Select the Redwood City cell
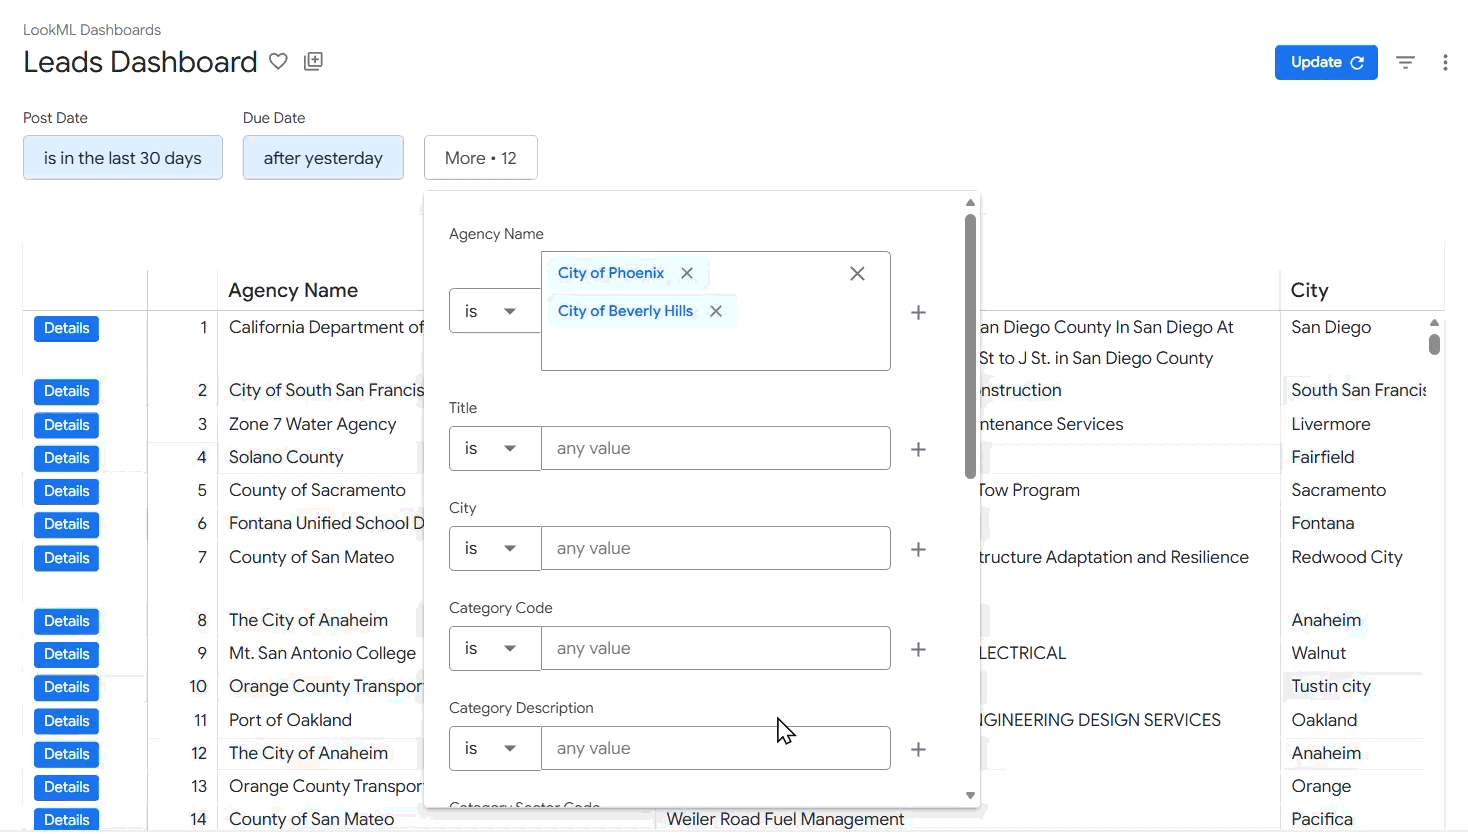The height and width of the screenshot is (834, 1468). (x=1347, y=557)
